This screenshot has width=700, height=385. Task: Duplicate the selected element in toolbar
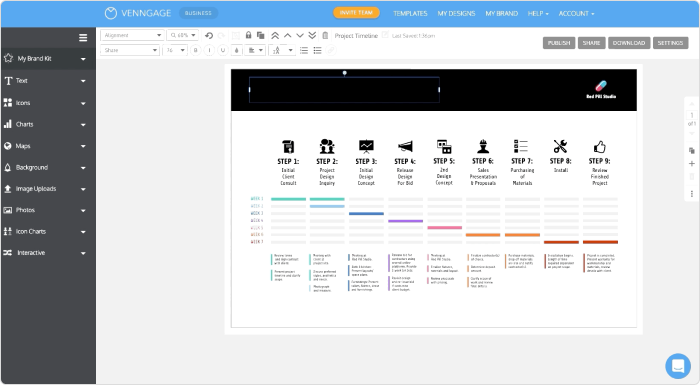261,35
